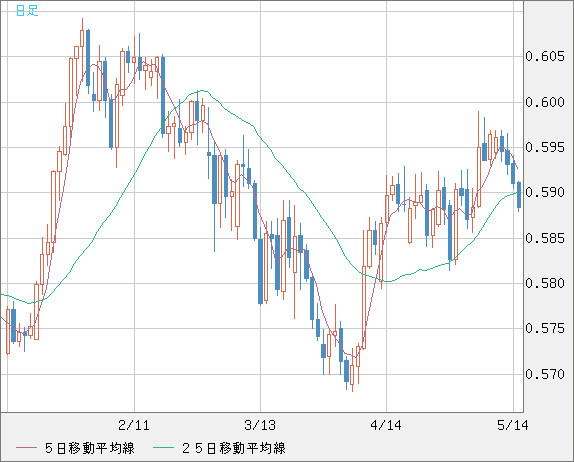Click the 5/14 date axis label

513,425
